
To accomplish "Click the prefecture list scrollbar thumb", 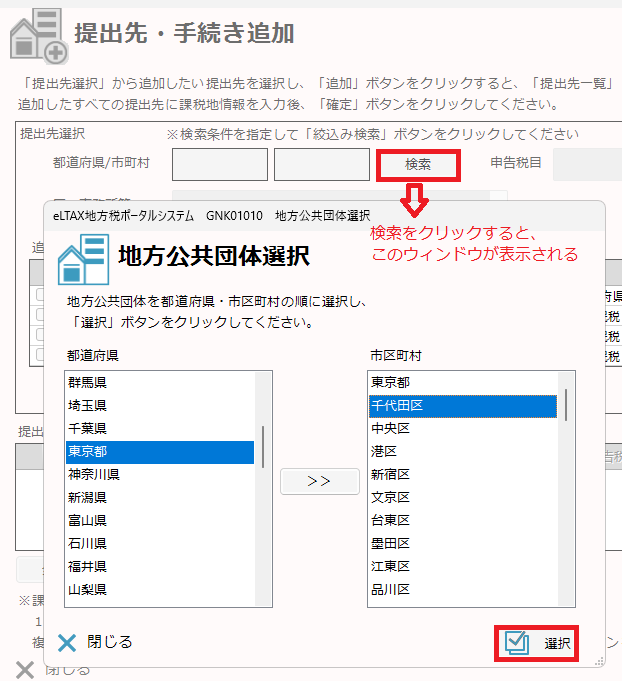I will [x=263, y=447].
